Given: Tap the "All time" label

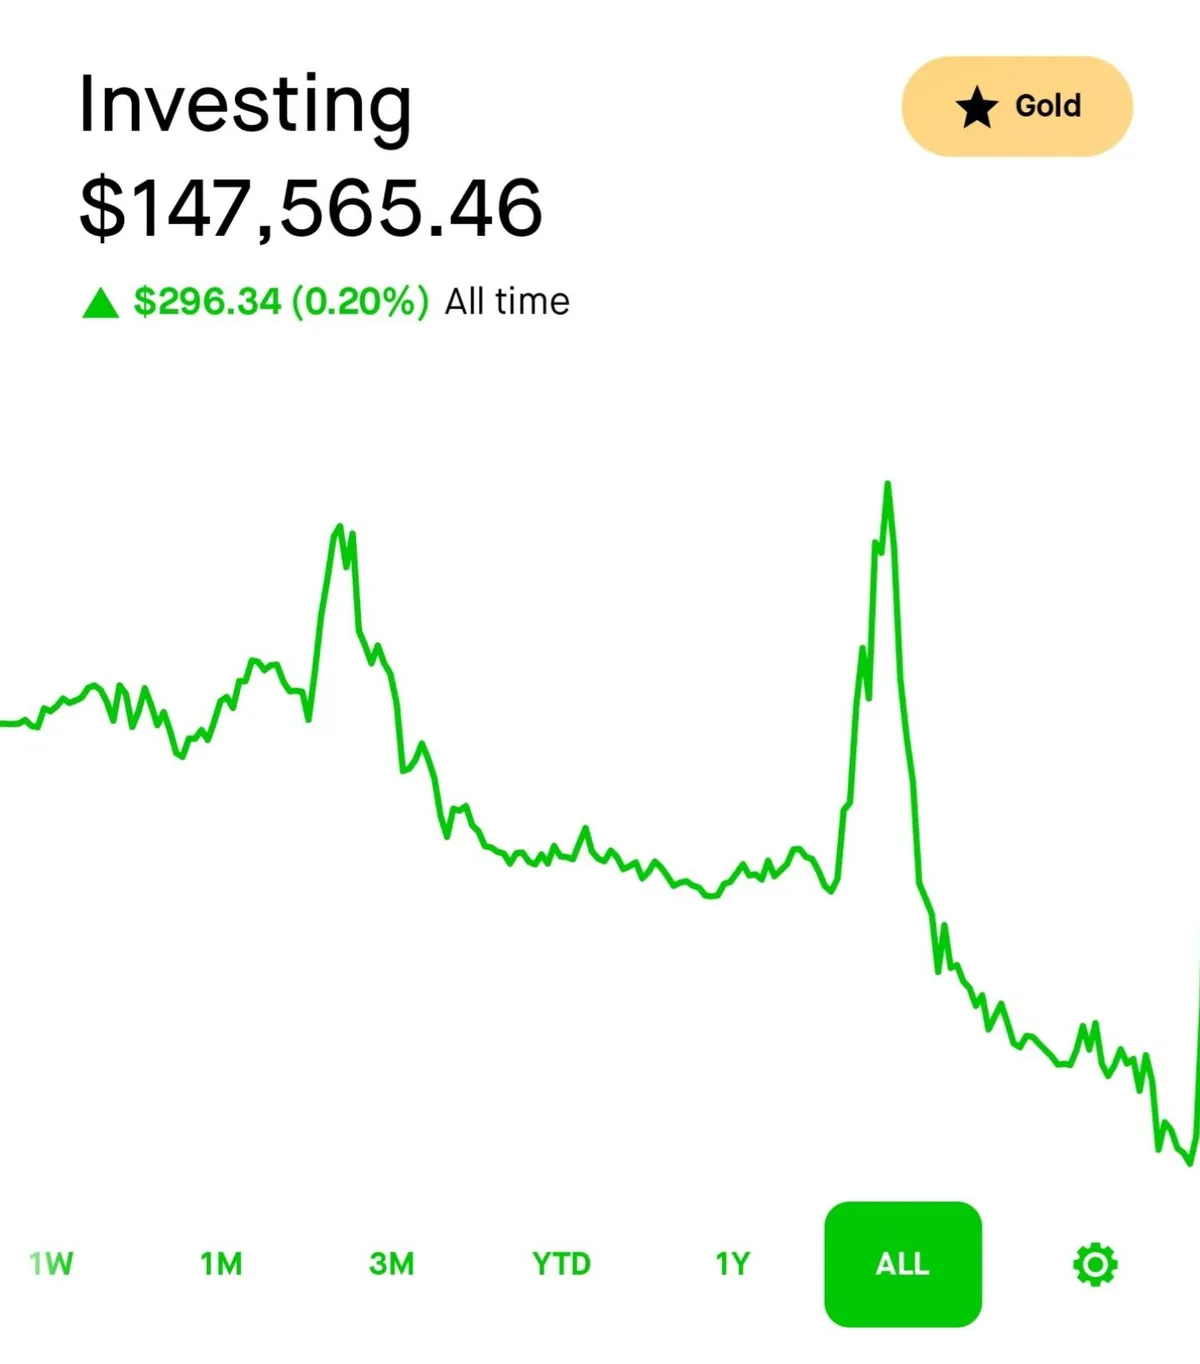Looking at the screenshot, I should pyautogui.click(x=507, y=301).
